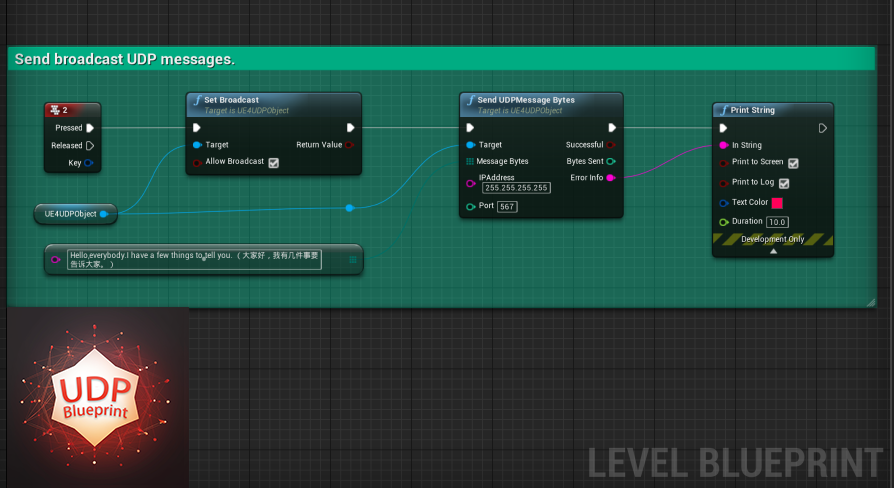Click the IPAddress input pin
Screen dimensions: 894x488
(x=470, y=184)
